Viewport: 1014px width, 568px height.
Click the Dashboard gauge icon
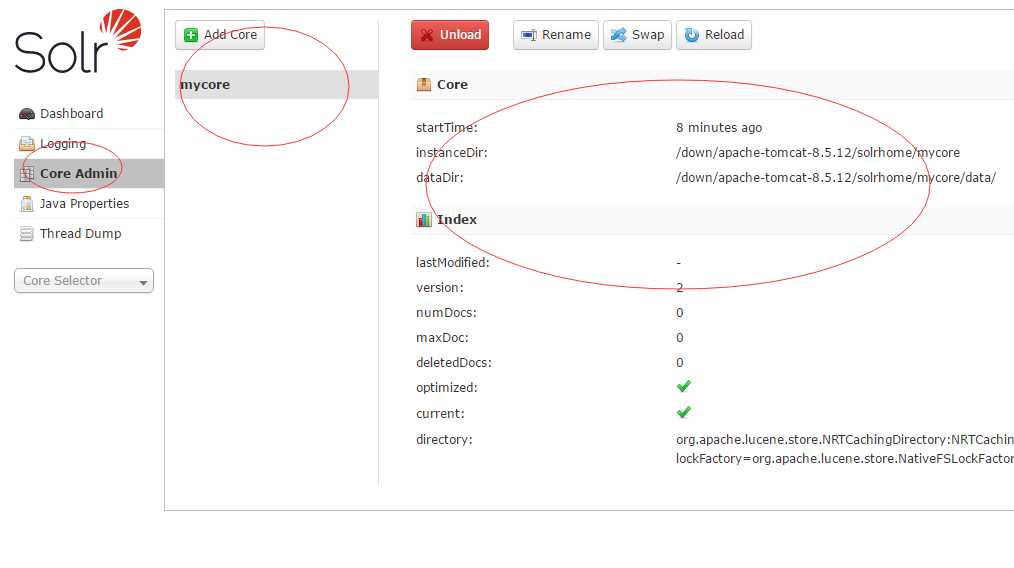(27, 114)
